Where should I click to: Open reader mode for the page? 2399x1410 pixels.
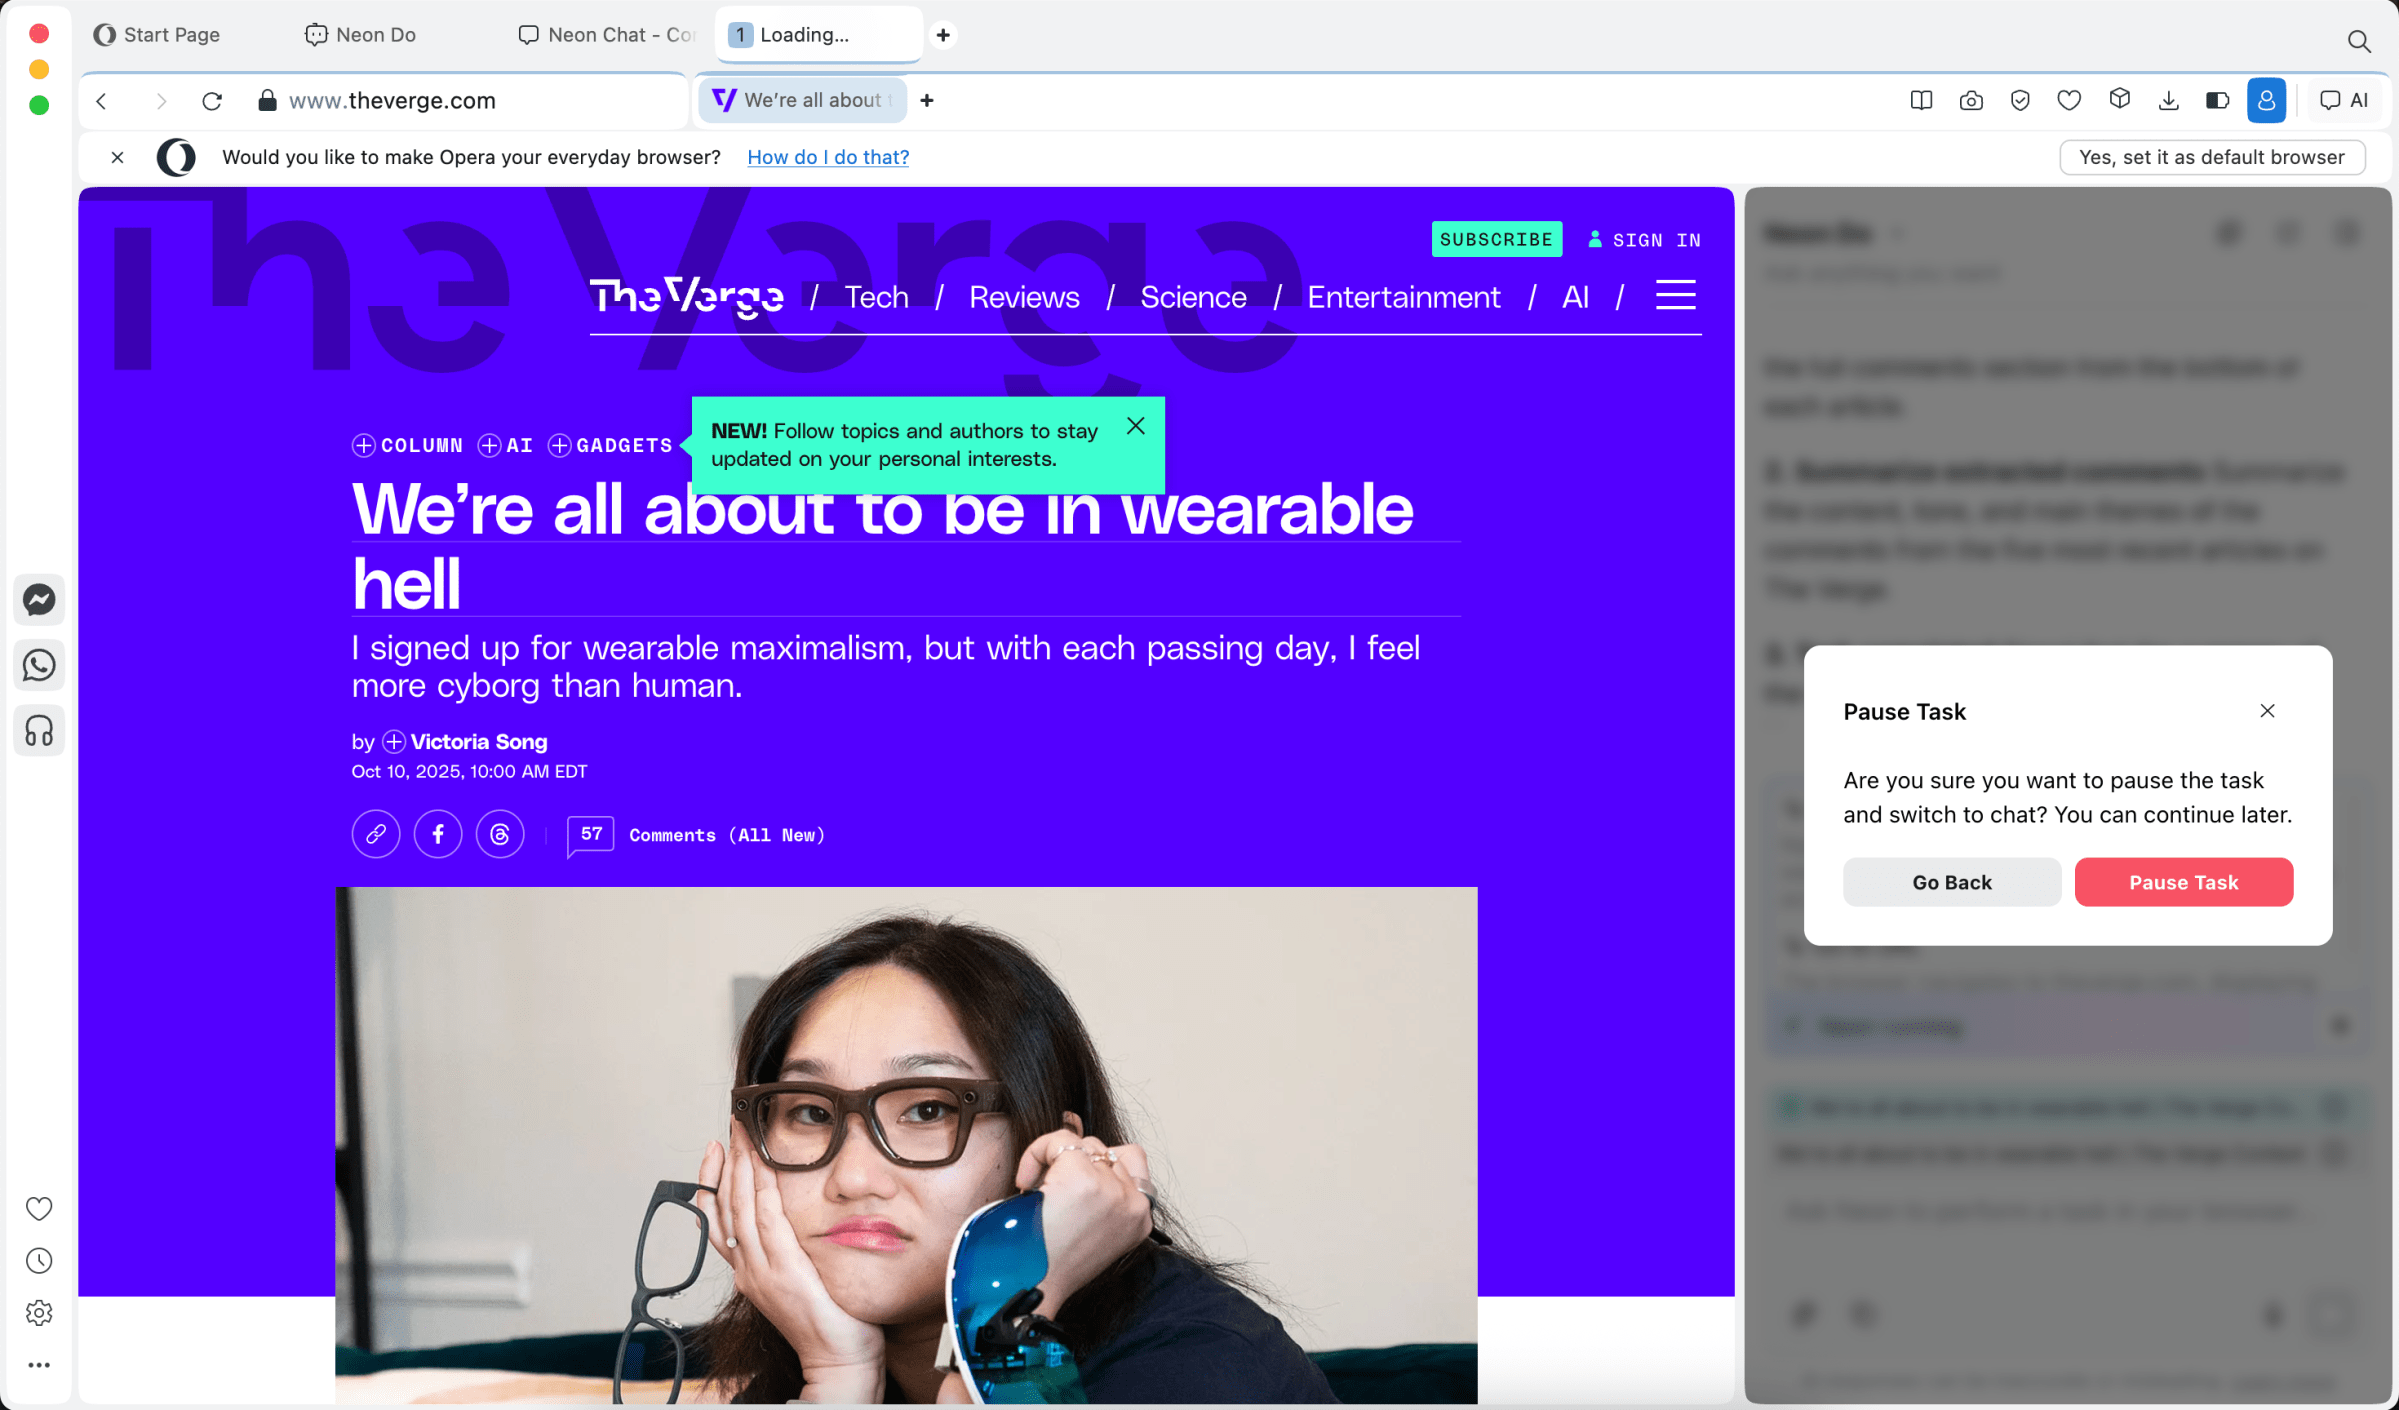pos(1921,100)
